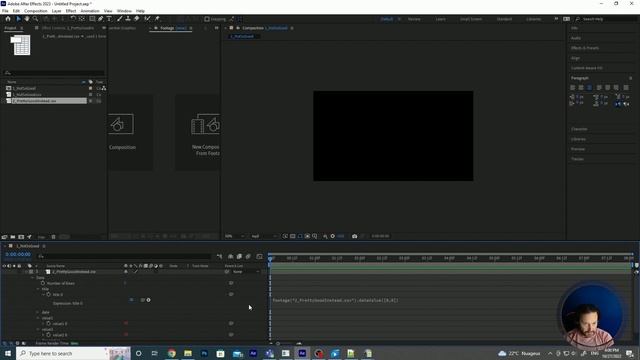The height and width of the screenshot is (360, 640).
Task: Open the expression language menu arrow for title 0
Action: (x=149, y=300)
